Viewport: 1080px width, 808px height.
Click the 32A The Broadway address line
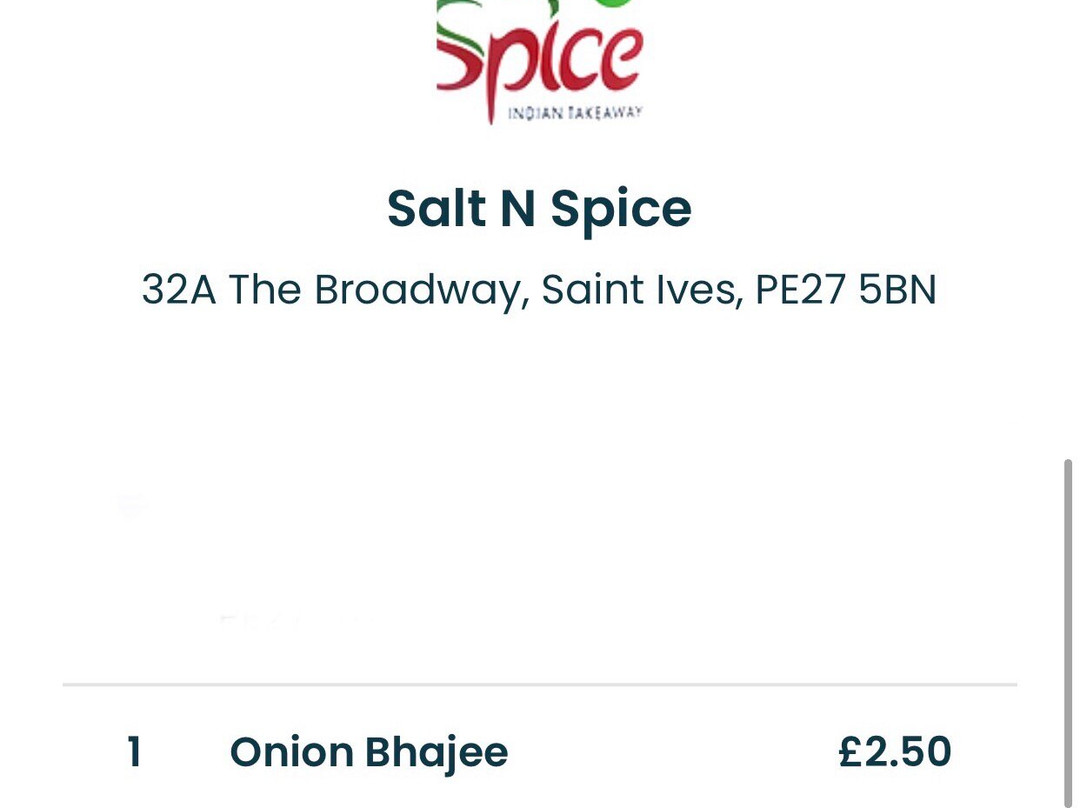point(539,290)
